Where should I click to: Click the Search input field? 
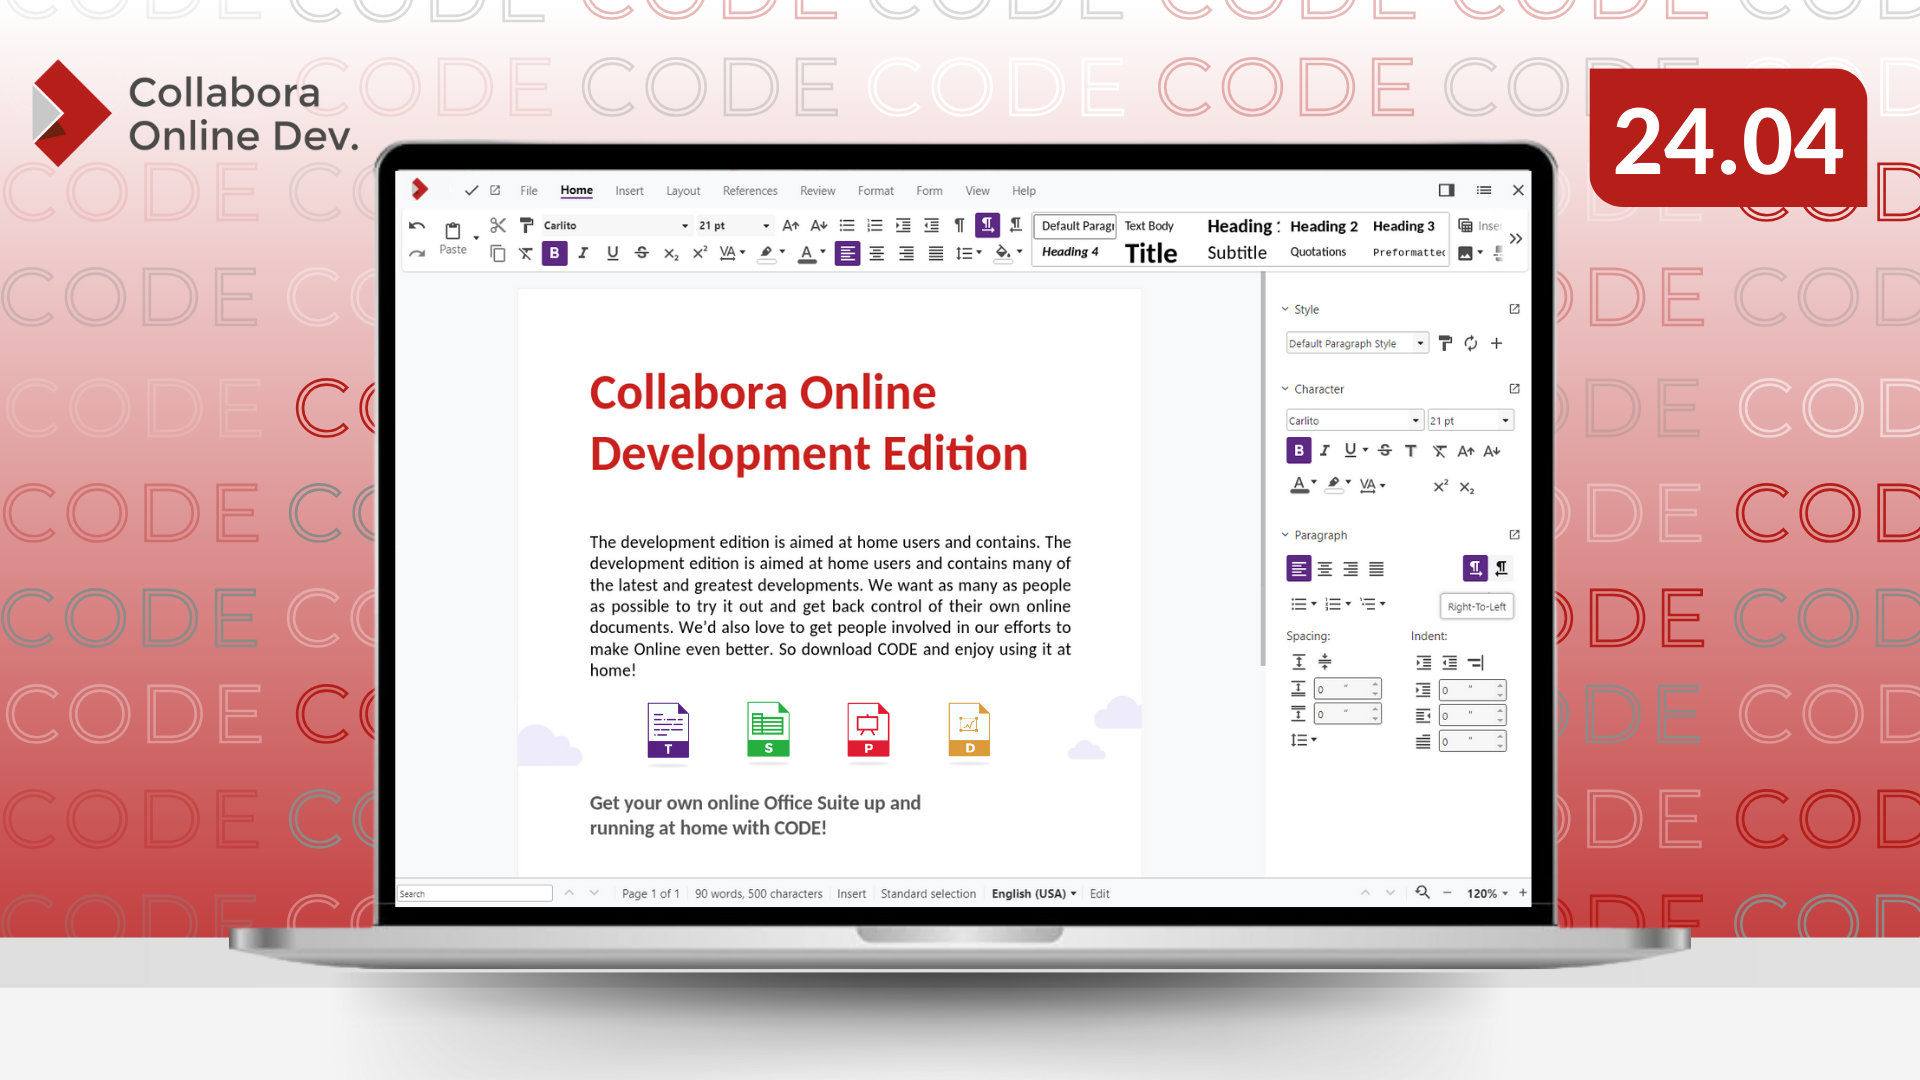click(475, 893)
